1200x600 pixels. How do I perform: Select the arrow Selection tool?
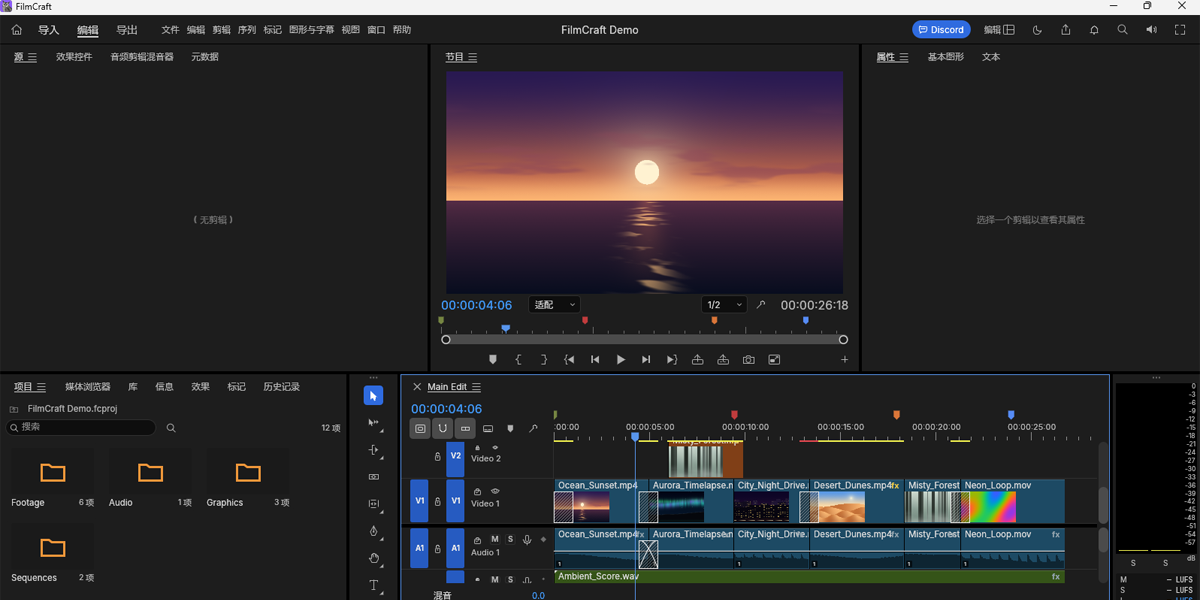pos(373,396)
